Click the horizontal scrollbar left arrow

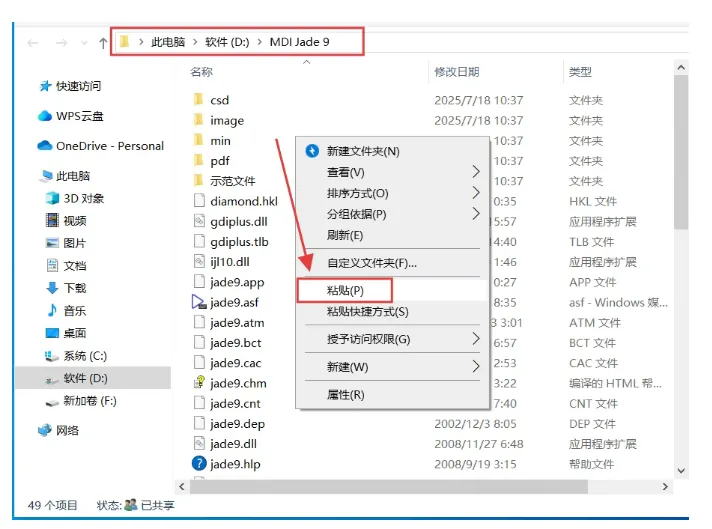point(182,486)
